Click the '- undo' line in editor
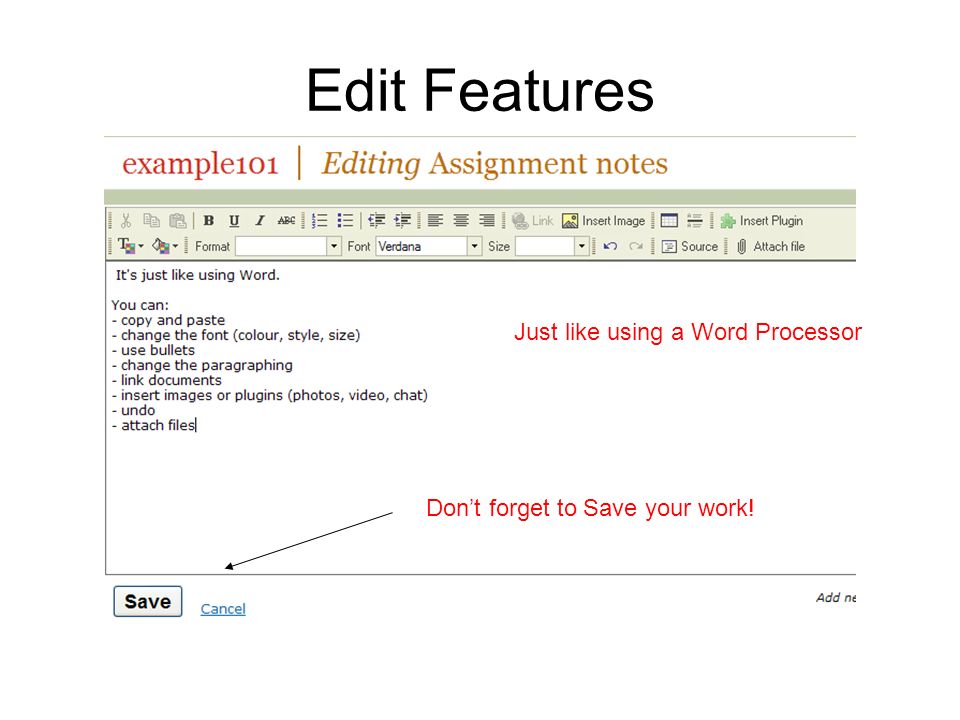960x720 pixels. click(133, 410)
